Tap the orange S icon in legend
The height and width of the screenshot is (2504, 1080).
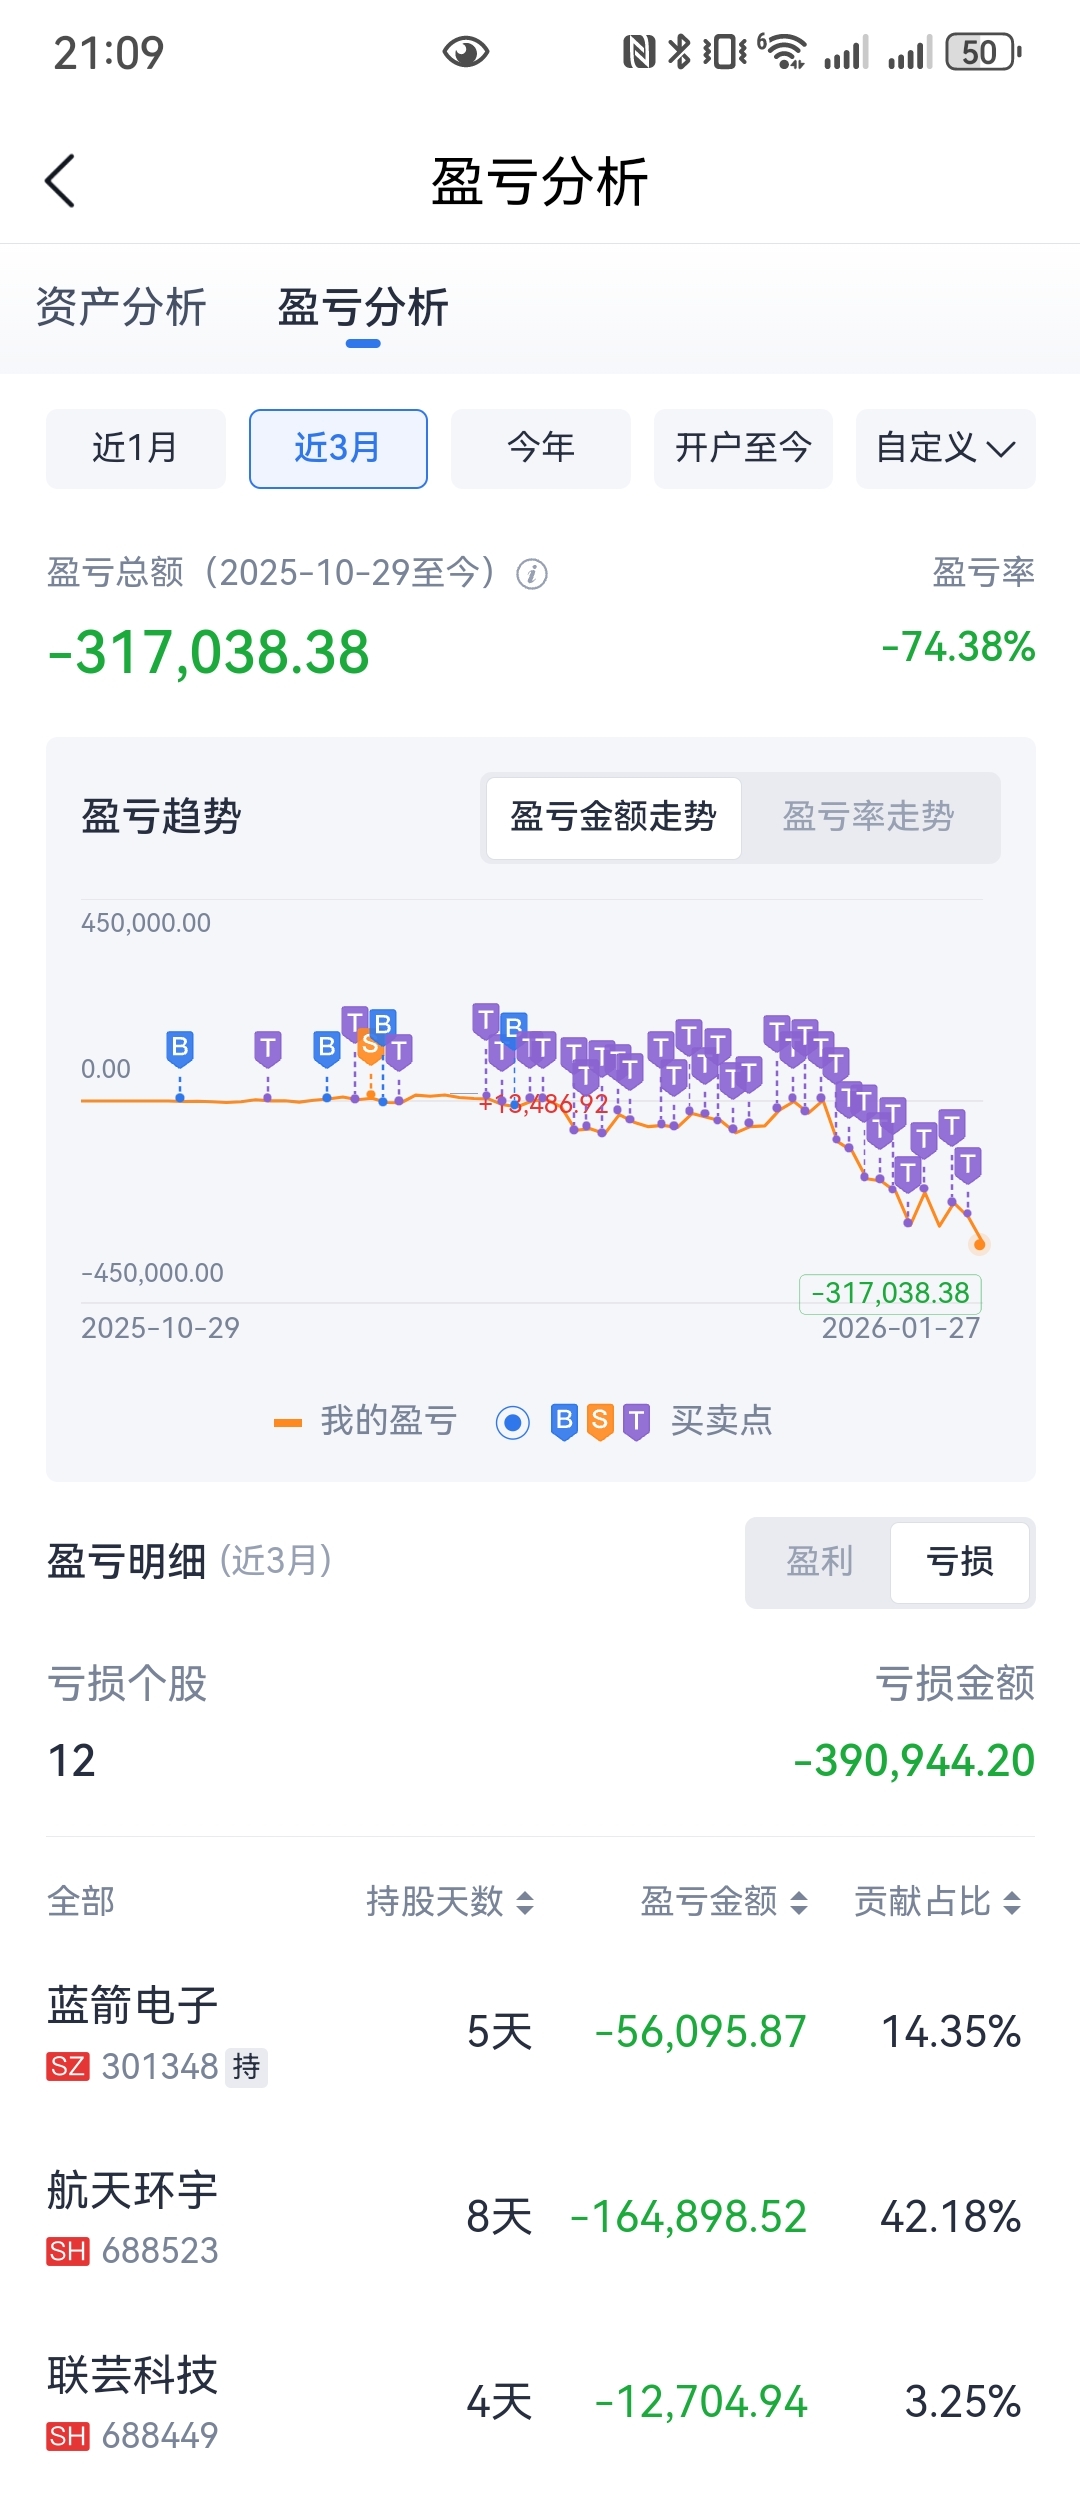(600, 1421)
